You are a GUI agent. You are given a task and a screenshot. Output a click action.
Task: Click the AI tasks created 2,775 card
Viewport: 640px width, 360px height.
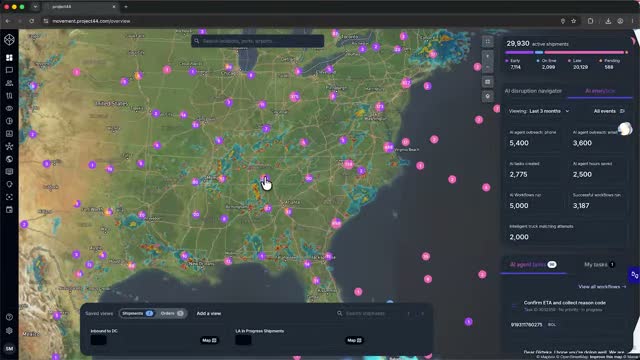[534, 170]
